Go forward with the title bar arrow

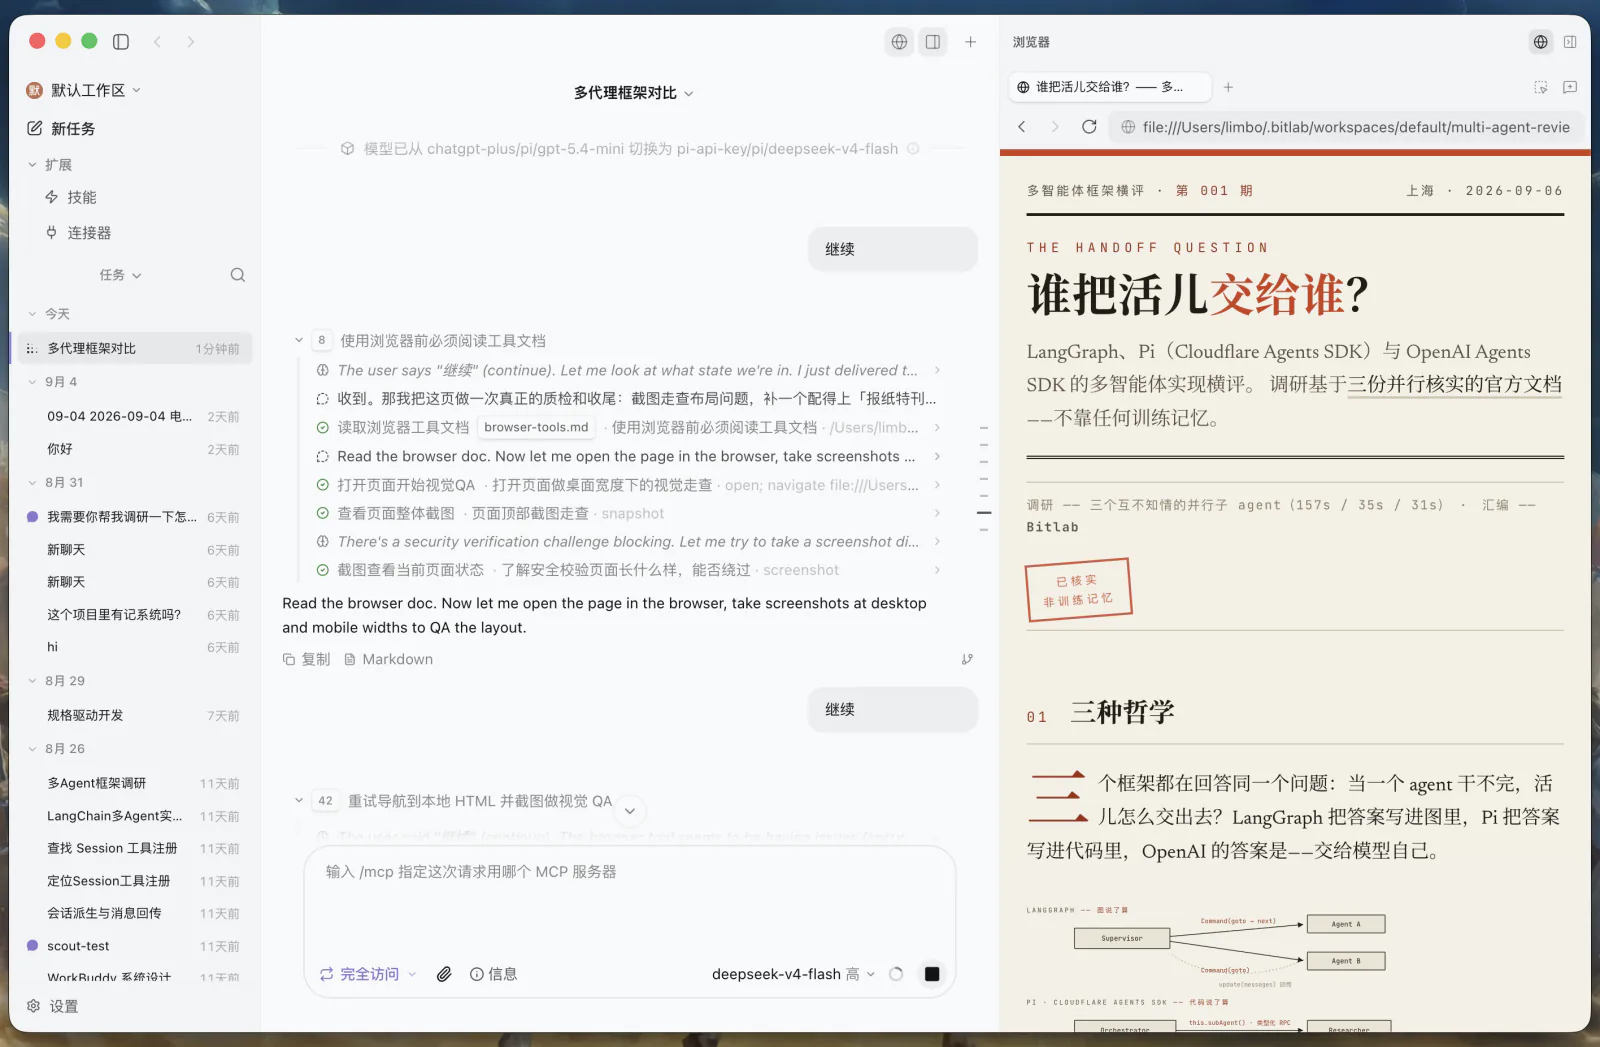pos(190,41)
